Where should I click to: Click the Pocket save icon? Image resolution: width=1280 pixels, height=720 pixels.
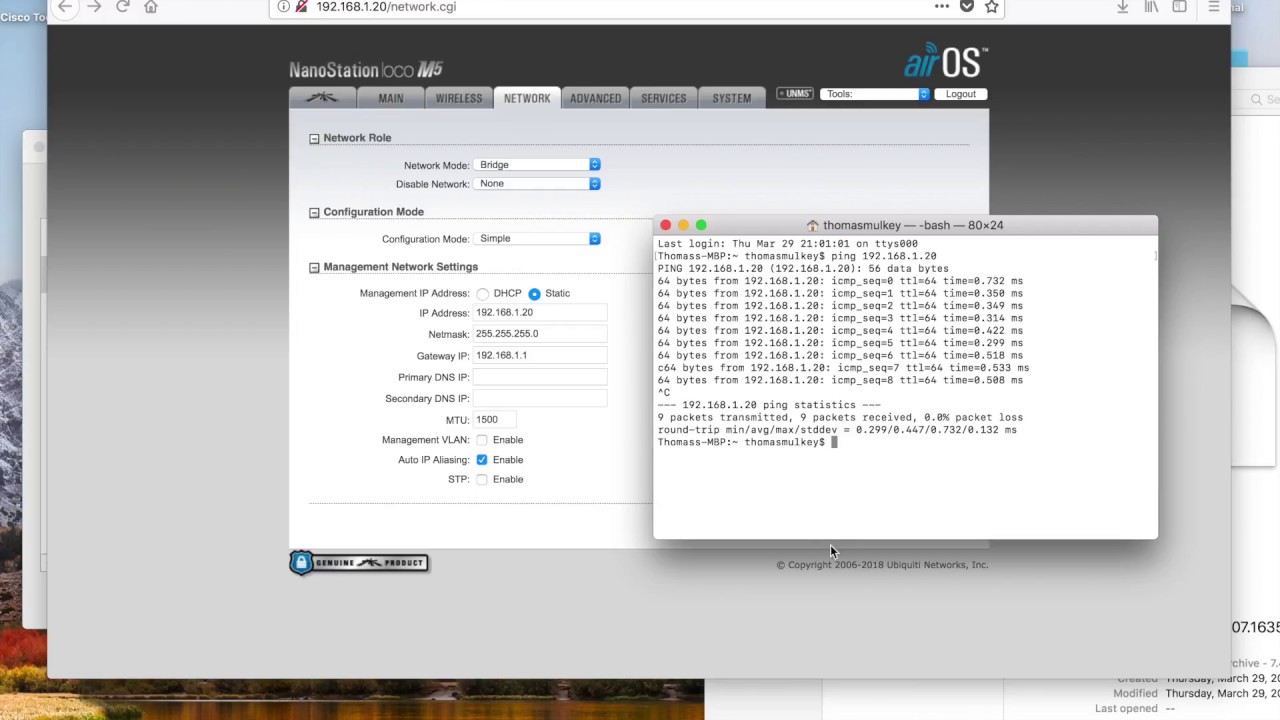point(967,6)
